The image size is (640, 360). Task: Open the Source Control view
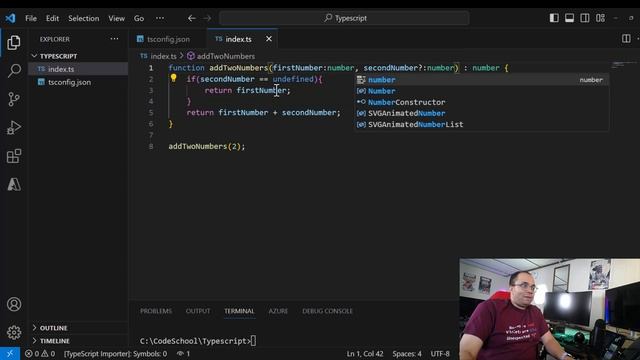pyautogui.click(x=14, y=99)
